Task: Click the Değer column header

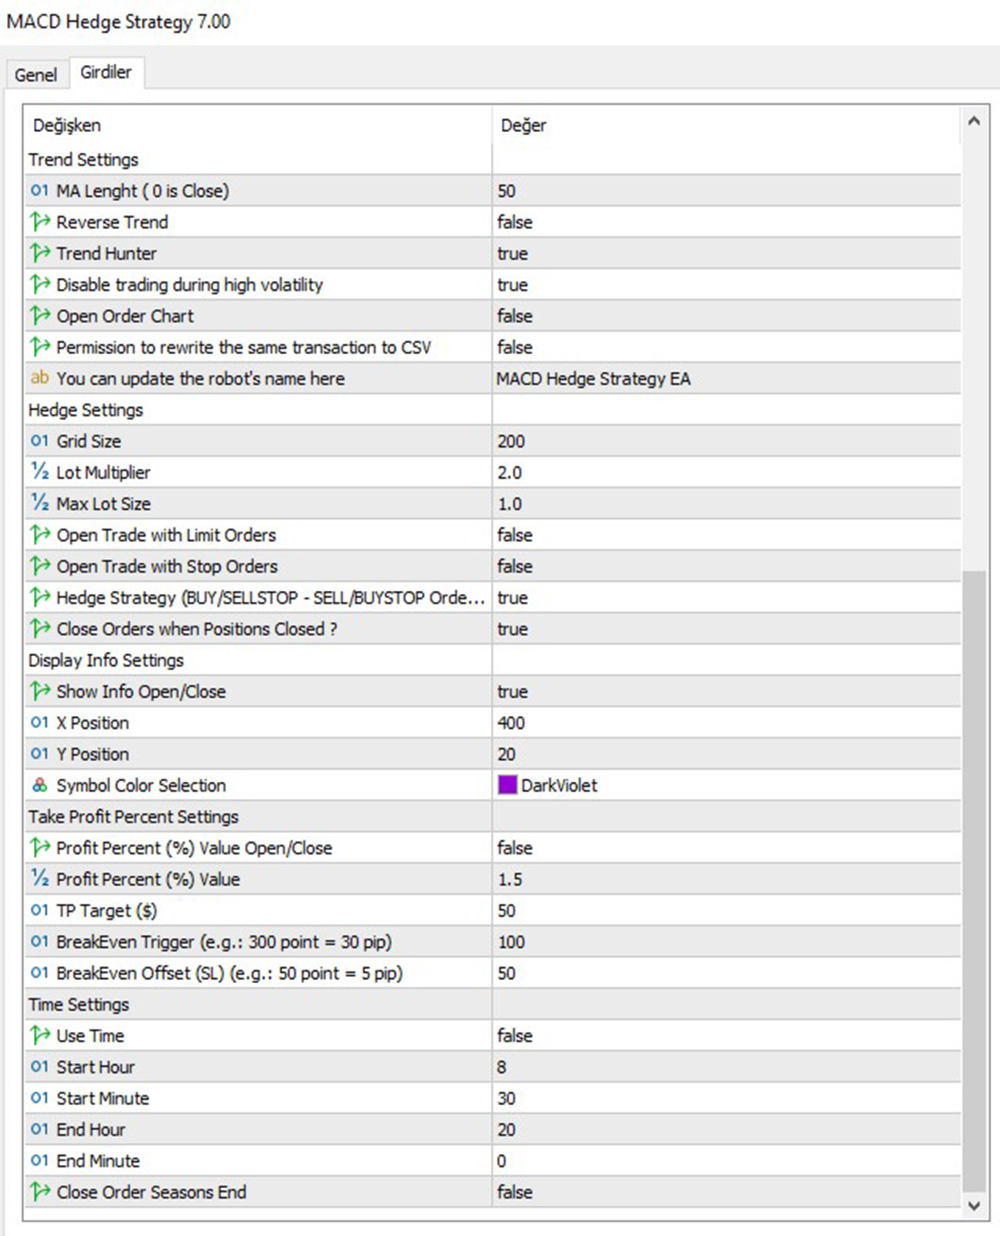Action: click(x=524, y=125)
